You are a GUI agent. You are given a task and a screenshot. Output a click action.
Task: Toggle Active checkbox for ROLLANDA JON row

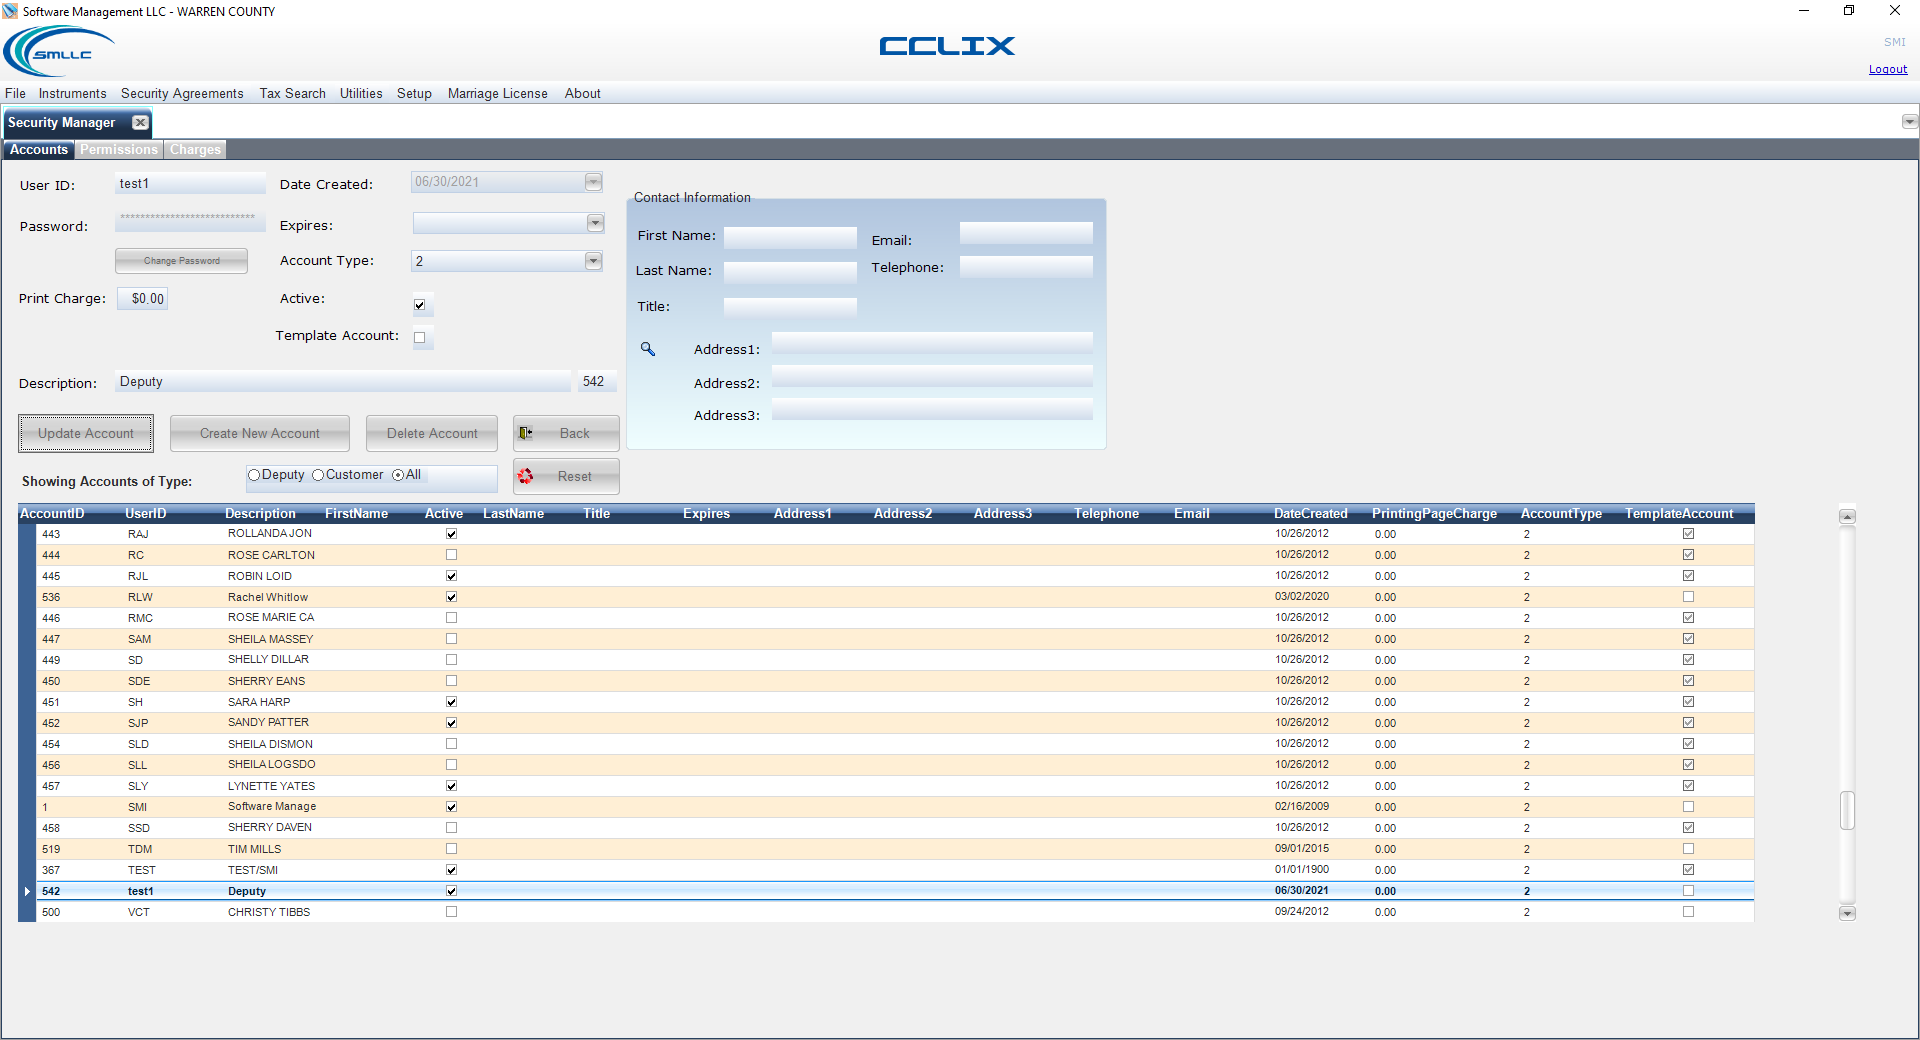451,534
